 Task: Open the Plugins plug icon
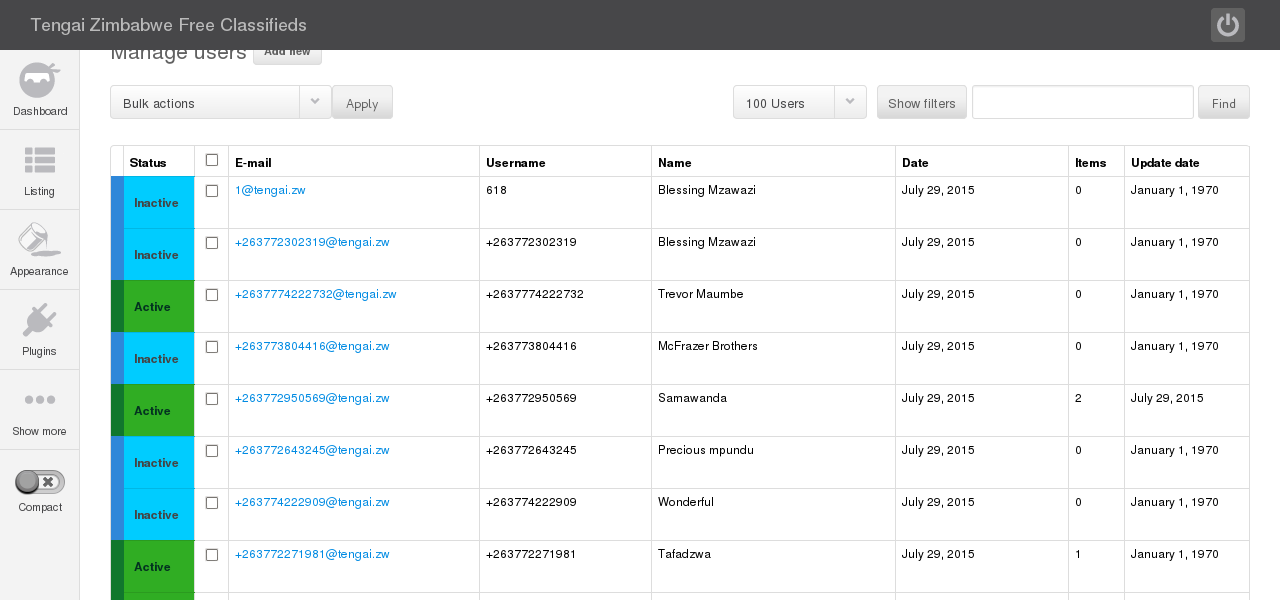coord(40,320)
